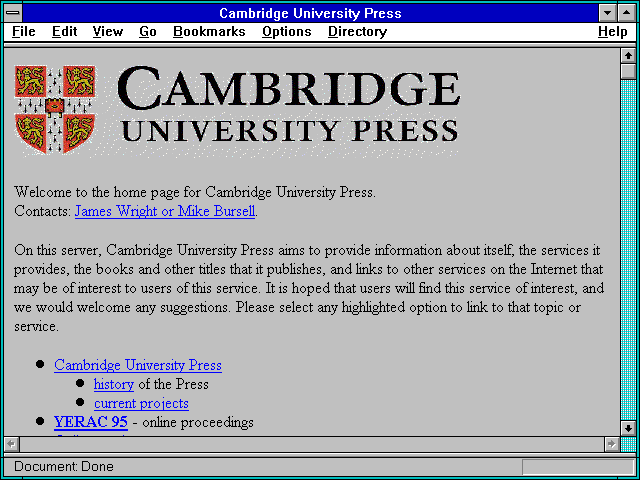Click the vertical scrollbar up arrow
Viewport: 640px width, 480px height.
pyautogui.click(x=628, y=56)
